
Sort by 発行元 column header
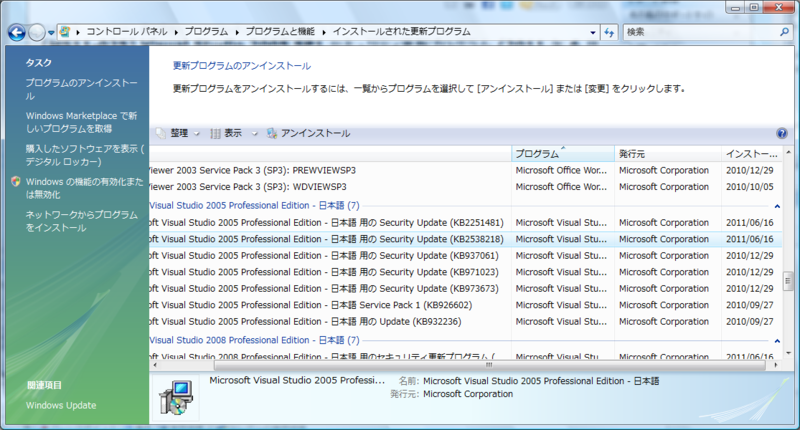click(668, 154)
